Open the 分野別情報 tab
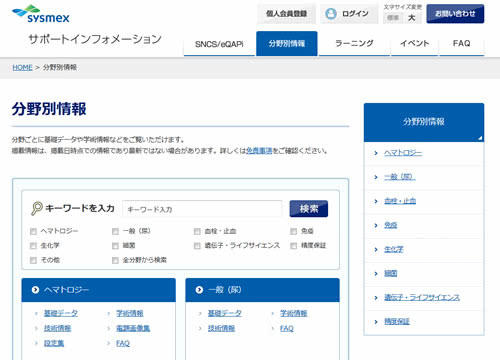Viewport: 500px width, 360px height. [x=287, y=44]
